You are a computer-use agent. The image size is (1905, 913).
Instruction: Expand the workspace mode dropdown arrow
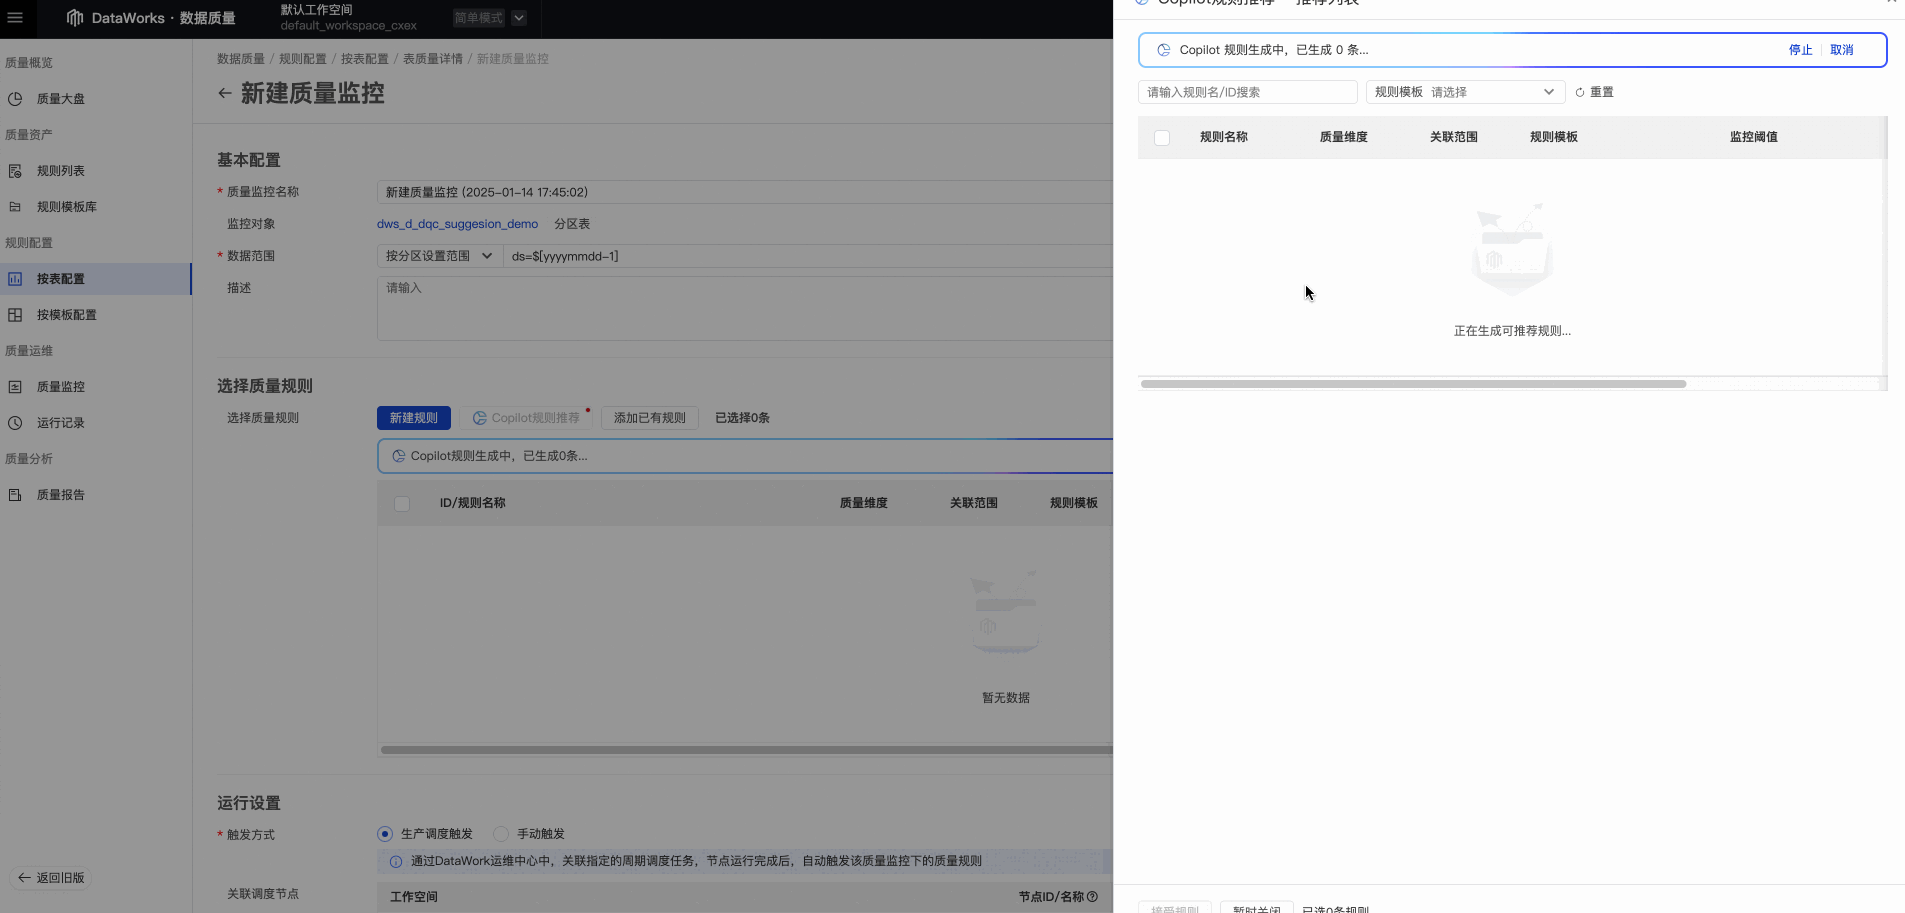pos(519,18)
